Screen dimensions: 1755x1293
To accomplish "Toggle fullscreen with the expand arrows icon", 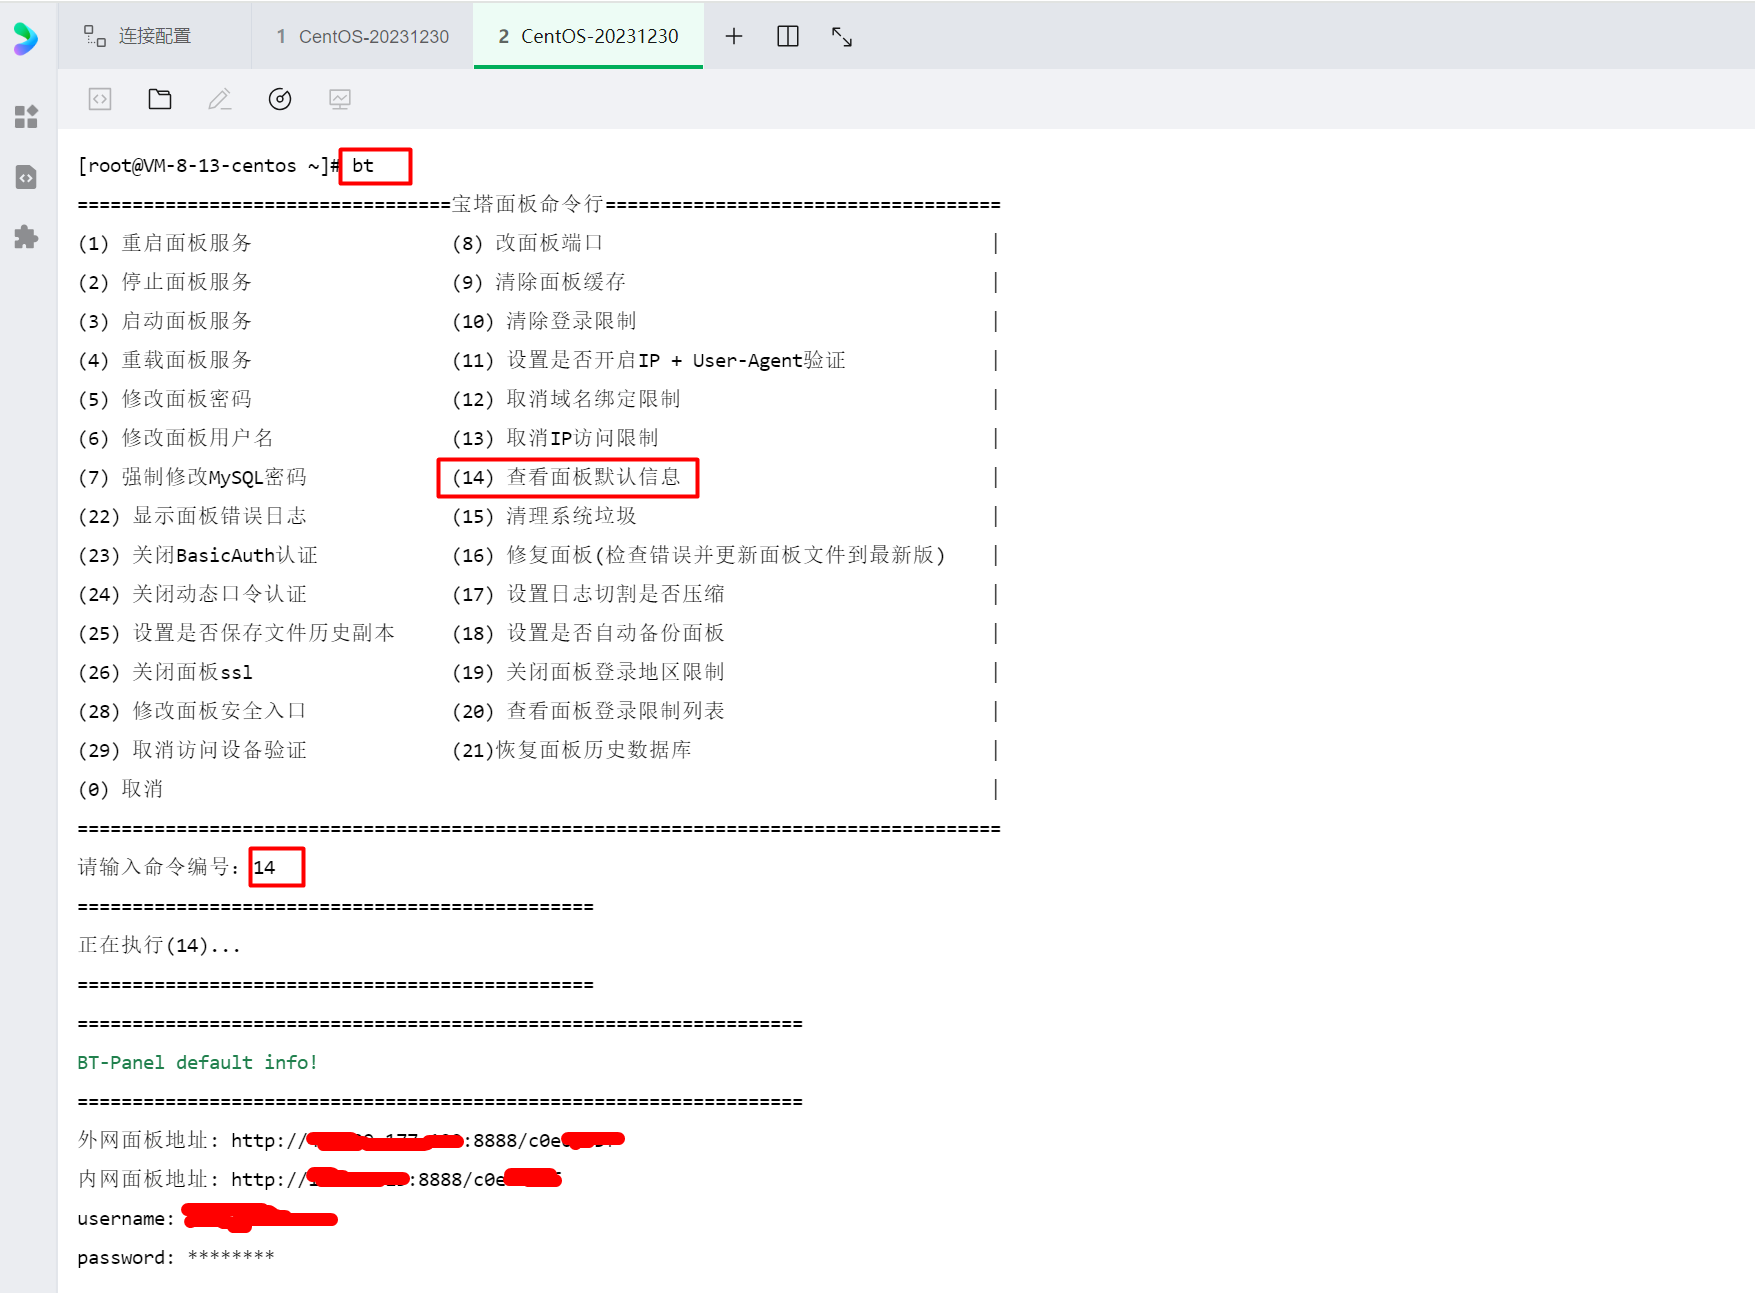I will click(x=842, y=37).
